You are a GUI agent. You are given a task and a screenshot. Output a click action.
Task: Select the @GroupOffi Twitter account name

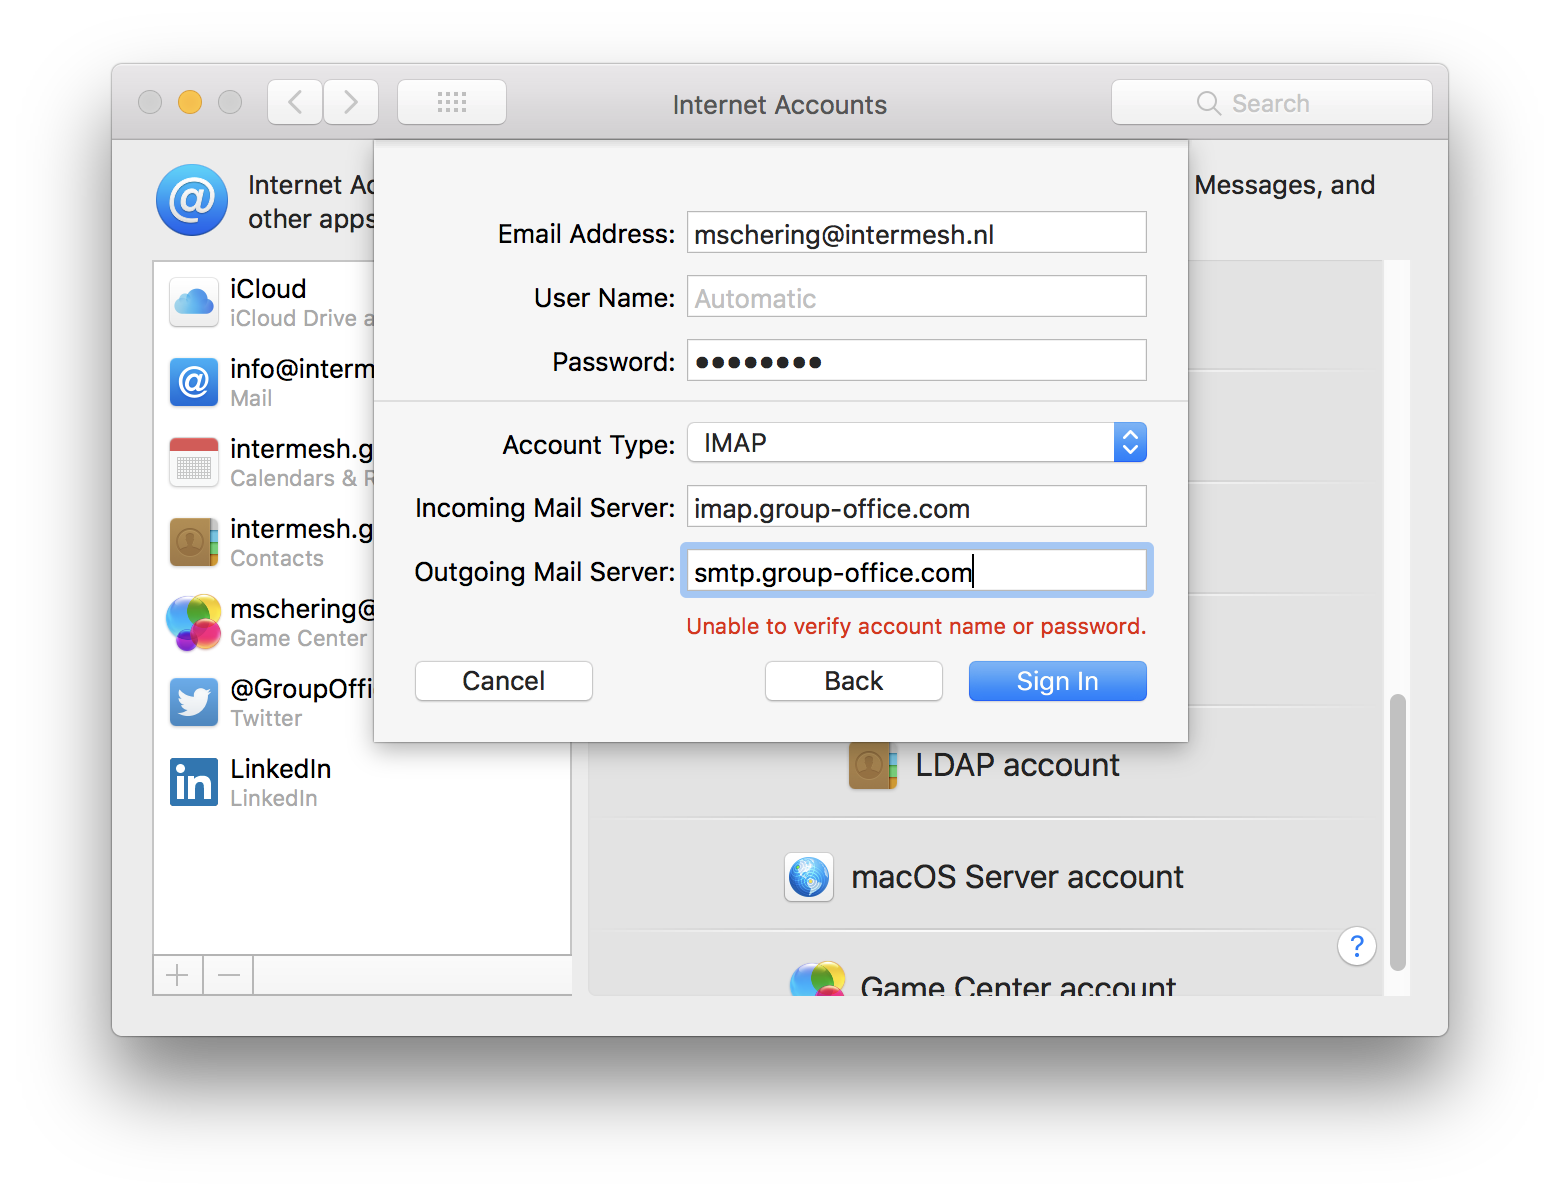coord(302,689)
